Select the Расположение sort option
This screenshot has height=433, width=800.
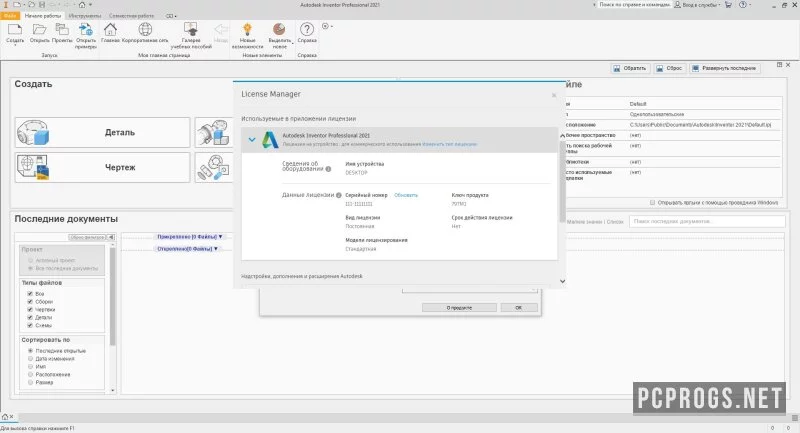[31, 374]
